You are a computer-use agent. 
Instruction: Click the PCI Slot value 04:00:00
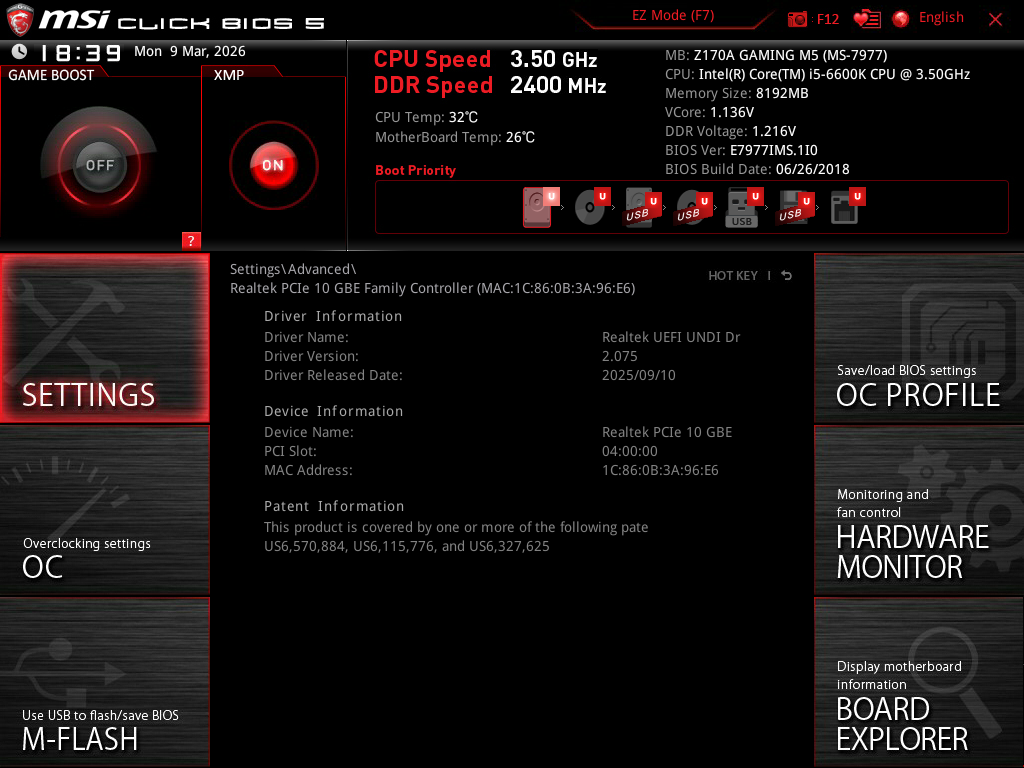pyautogui.click(x=630, y=451)
